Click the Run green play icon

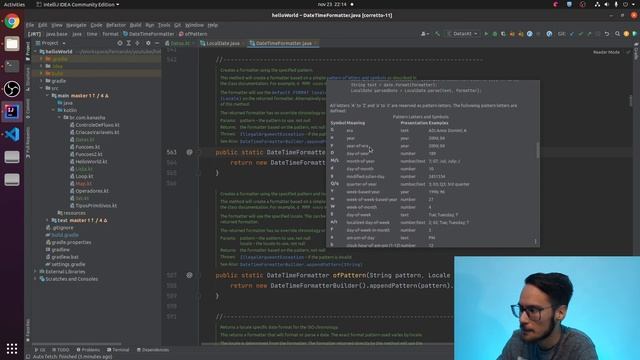486,34
